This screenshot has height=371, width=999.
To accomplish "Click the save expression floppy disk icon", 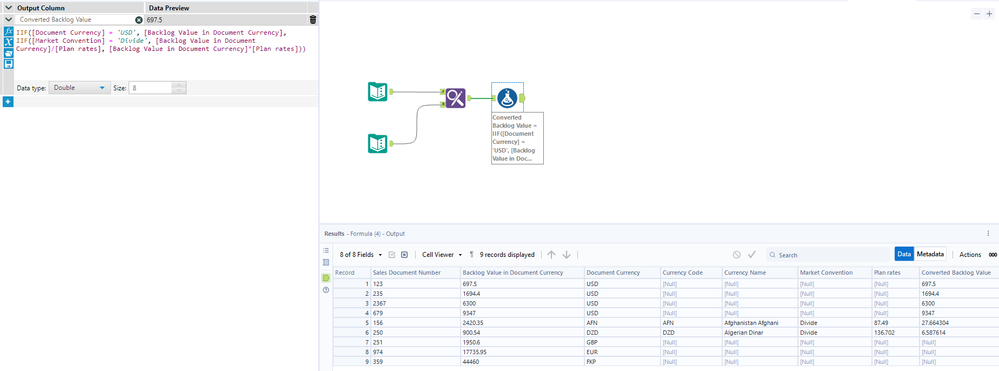I will coord(9,64).
